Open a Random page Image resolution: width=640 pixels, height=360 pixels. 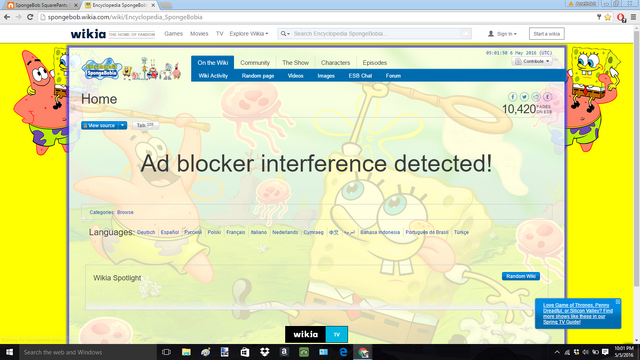258,76
